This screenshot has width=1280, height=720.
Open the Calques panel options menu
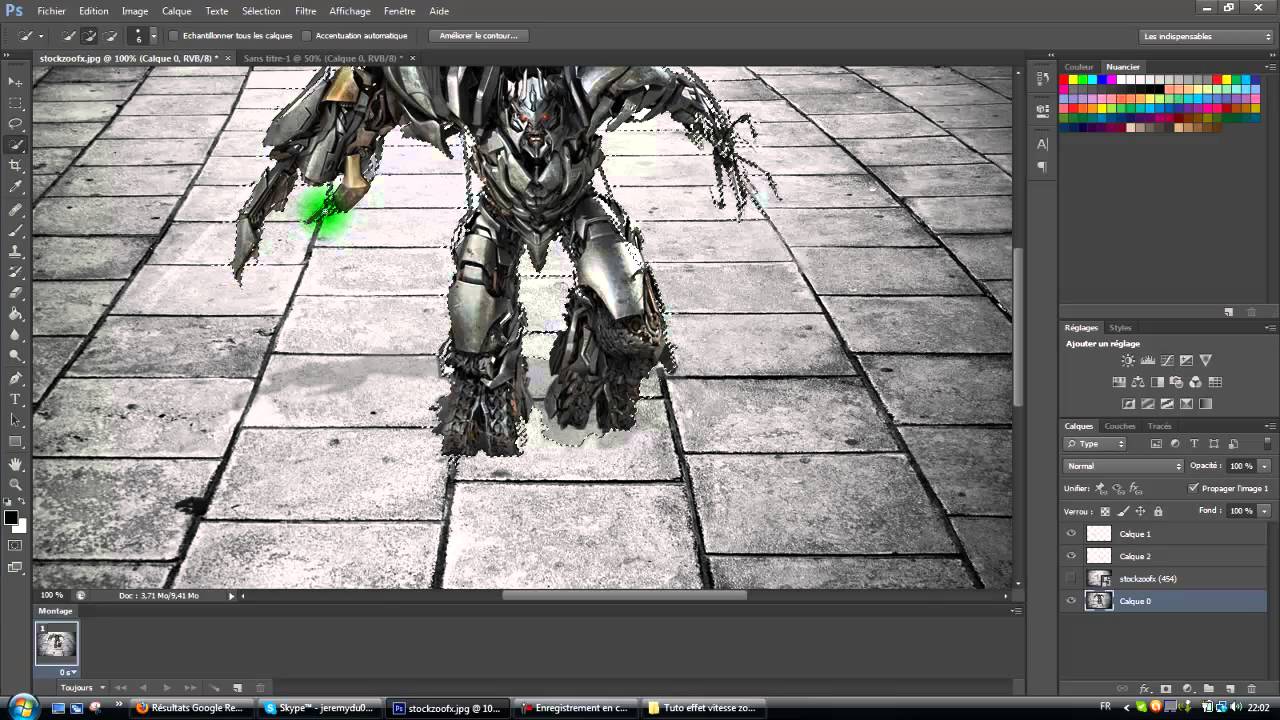[x=1269, y=426]
